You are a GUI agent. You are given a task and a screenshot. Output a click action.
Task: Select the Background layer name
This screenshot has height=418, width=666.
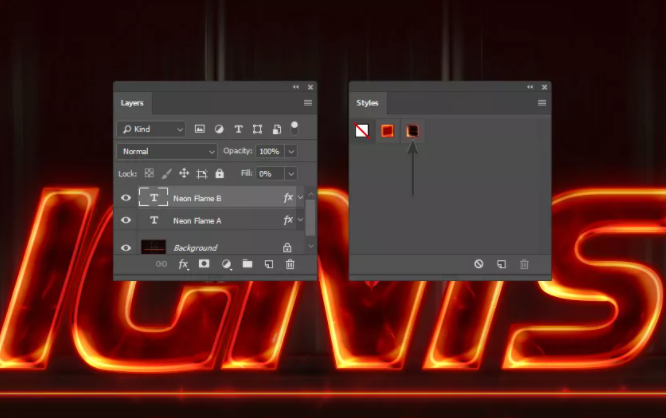tap(195, 248)
